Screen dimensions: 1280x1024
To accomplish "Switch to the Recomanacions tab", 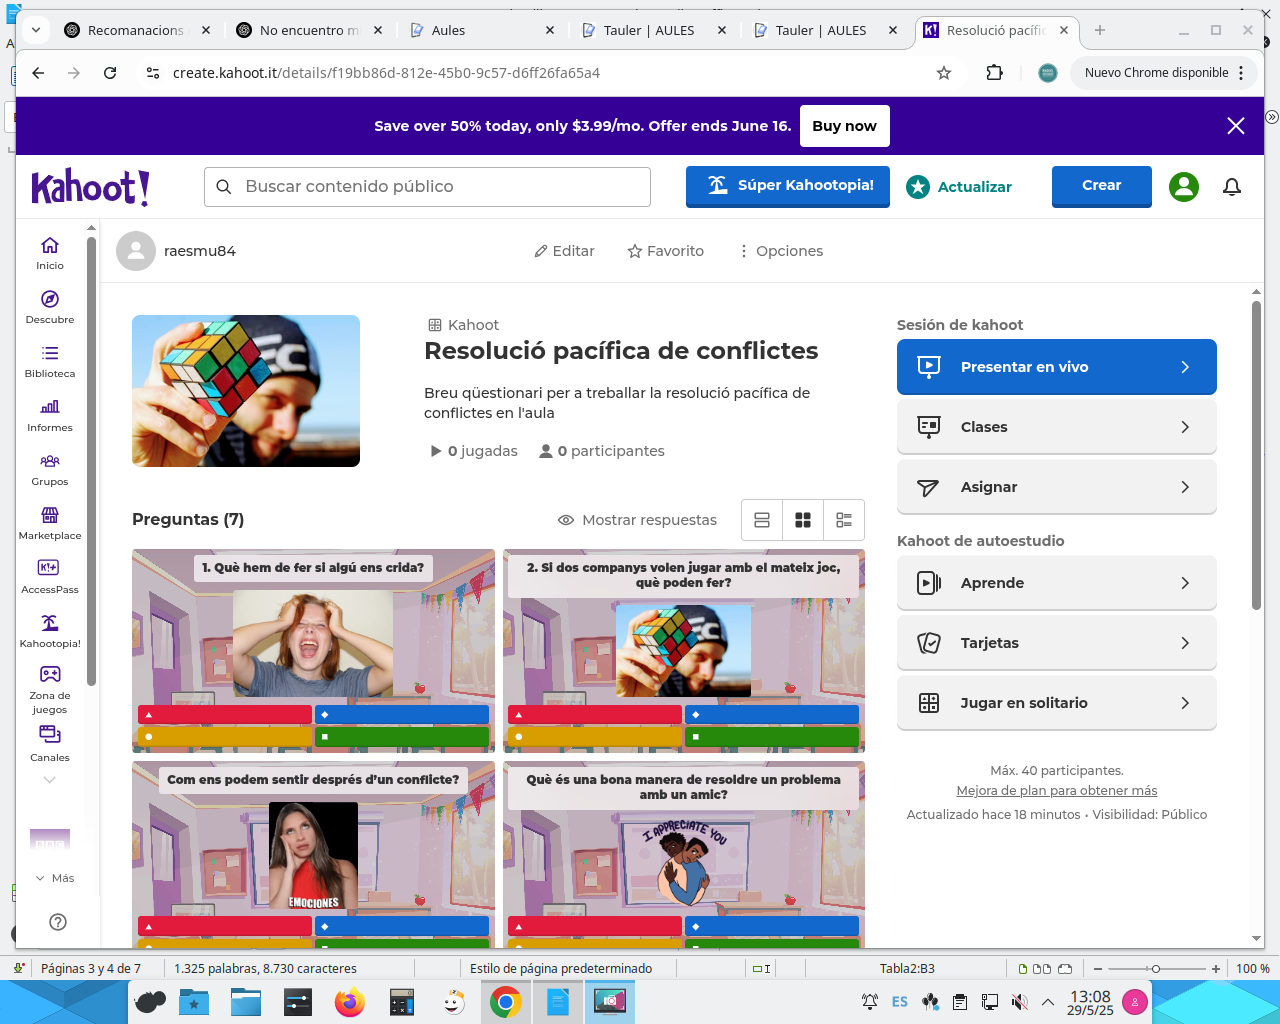I will tap(135, 30).
